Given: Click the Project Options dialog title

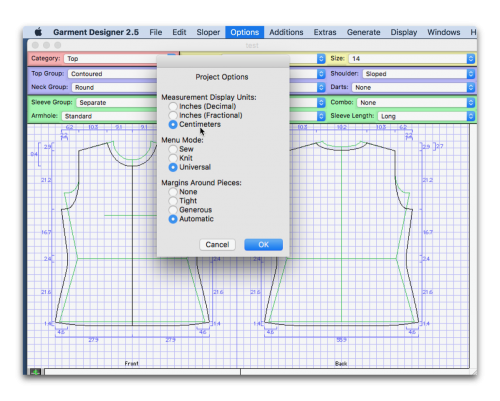Looking at the screenshot, I should 222,77.
